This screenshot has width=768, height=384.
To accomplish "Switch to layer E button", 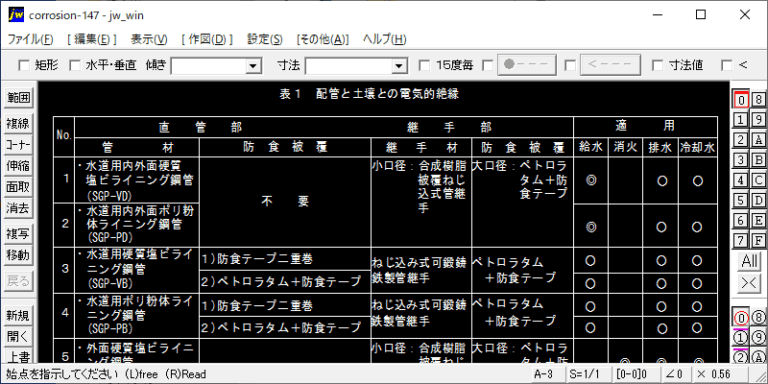I will [x=758, y=220].
